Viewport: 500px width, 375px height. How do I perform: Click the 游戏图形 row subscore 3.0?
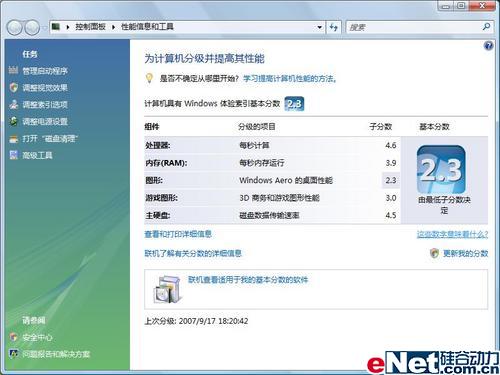point(391,198)
